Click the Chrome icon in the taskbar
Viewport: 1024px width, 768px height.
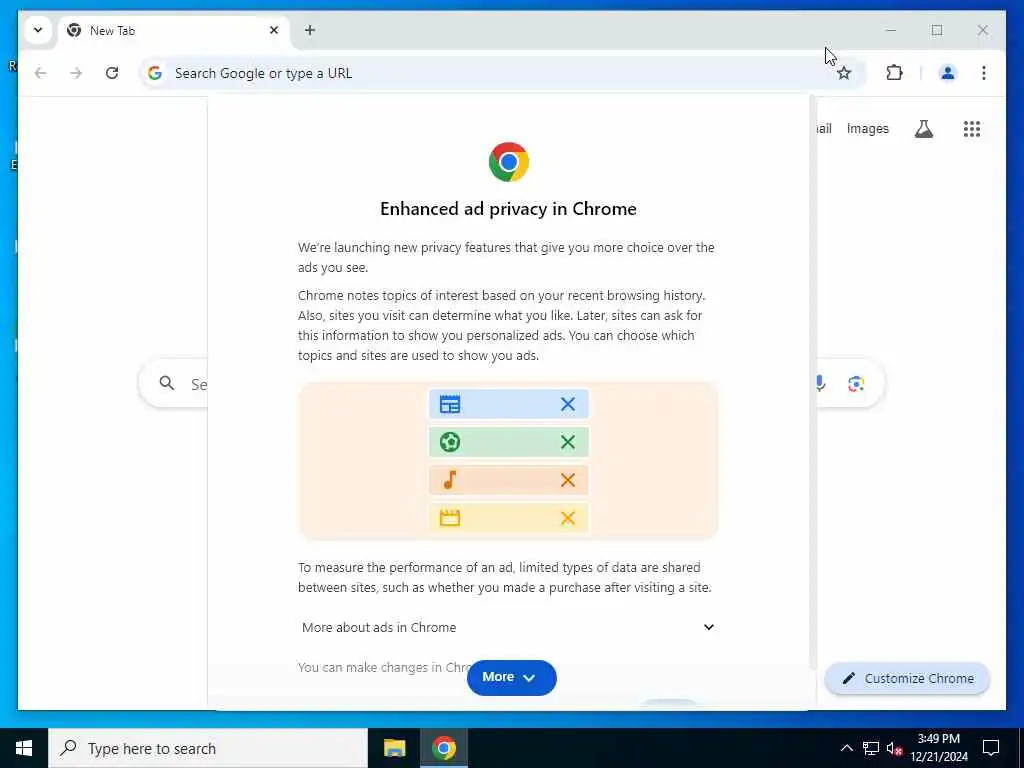[x=443, y=748]
